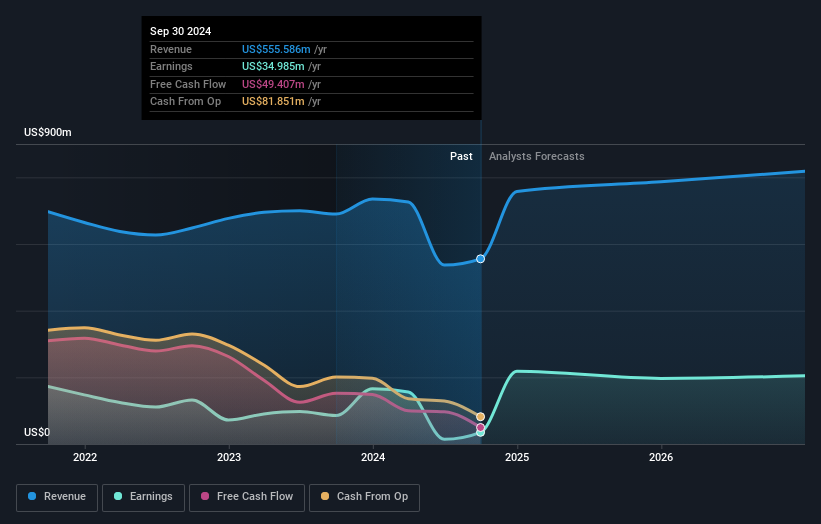Click the US$555.586m revenue value
Viewport: 821px width, 524px height.
click(x=276, y=49)
